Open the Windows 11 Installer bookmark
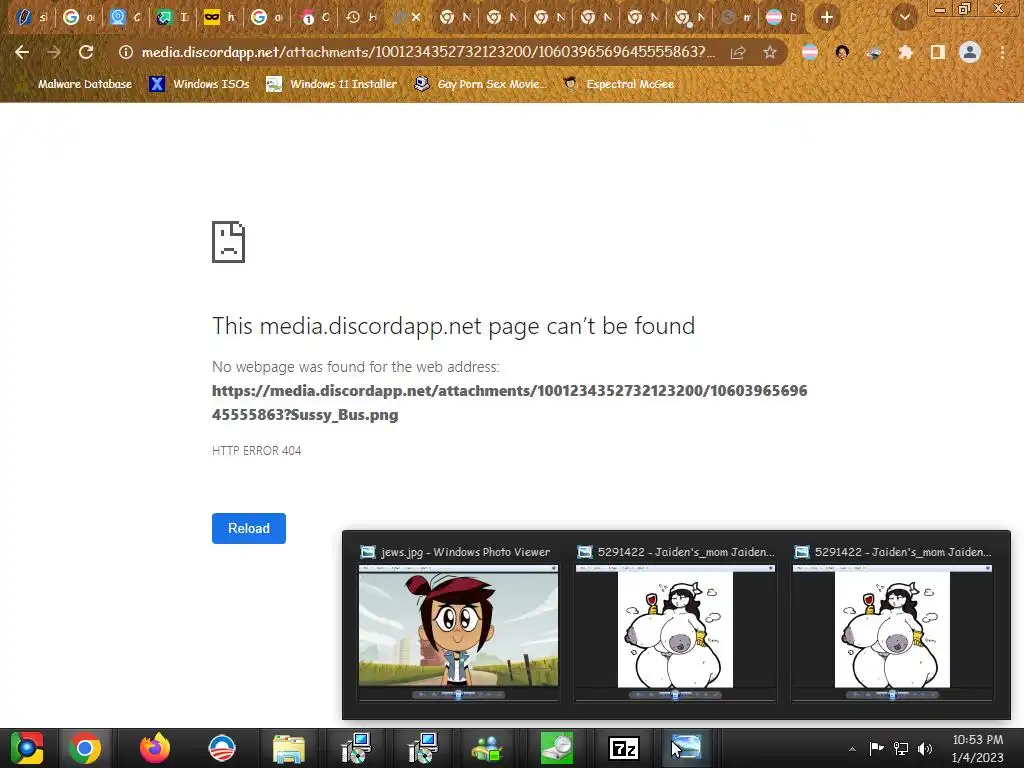The width and height of the screenshot is (1024, 768). [x=332, y=84]
